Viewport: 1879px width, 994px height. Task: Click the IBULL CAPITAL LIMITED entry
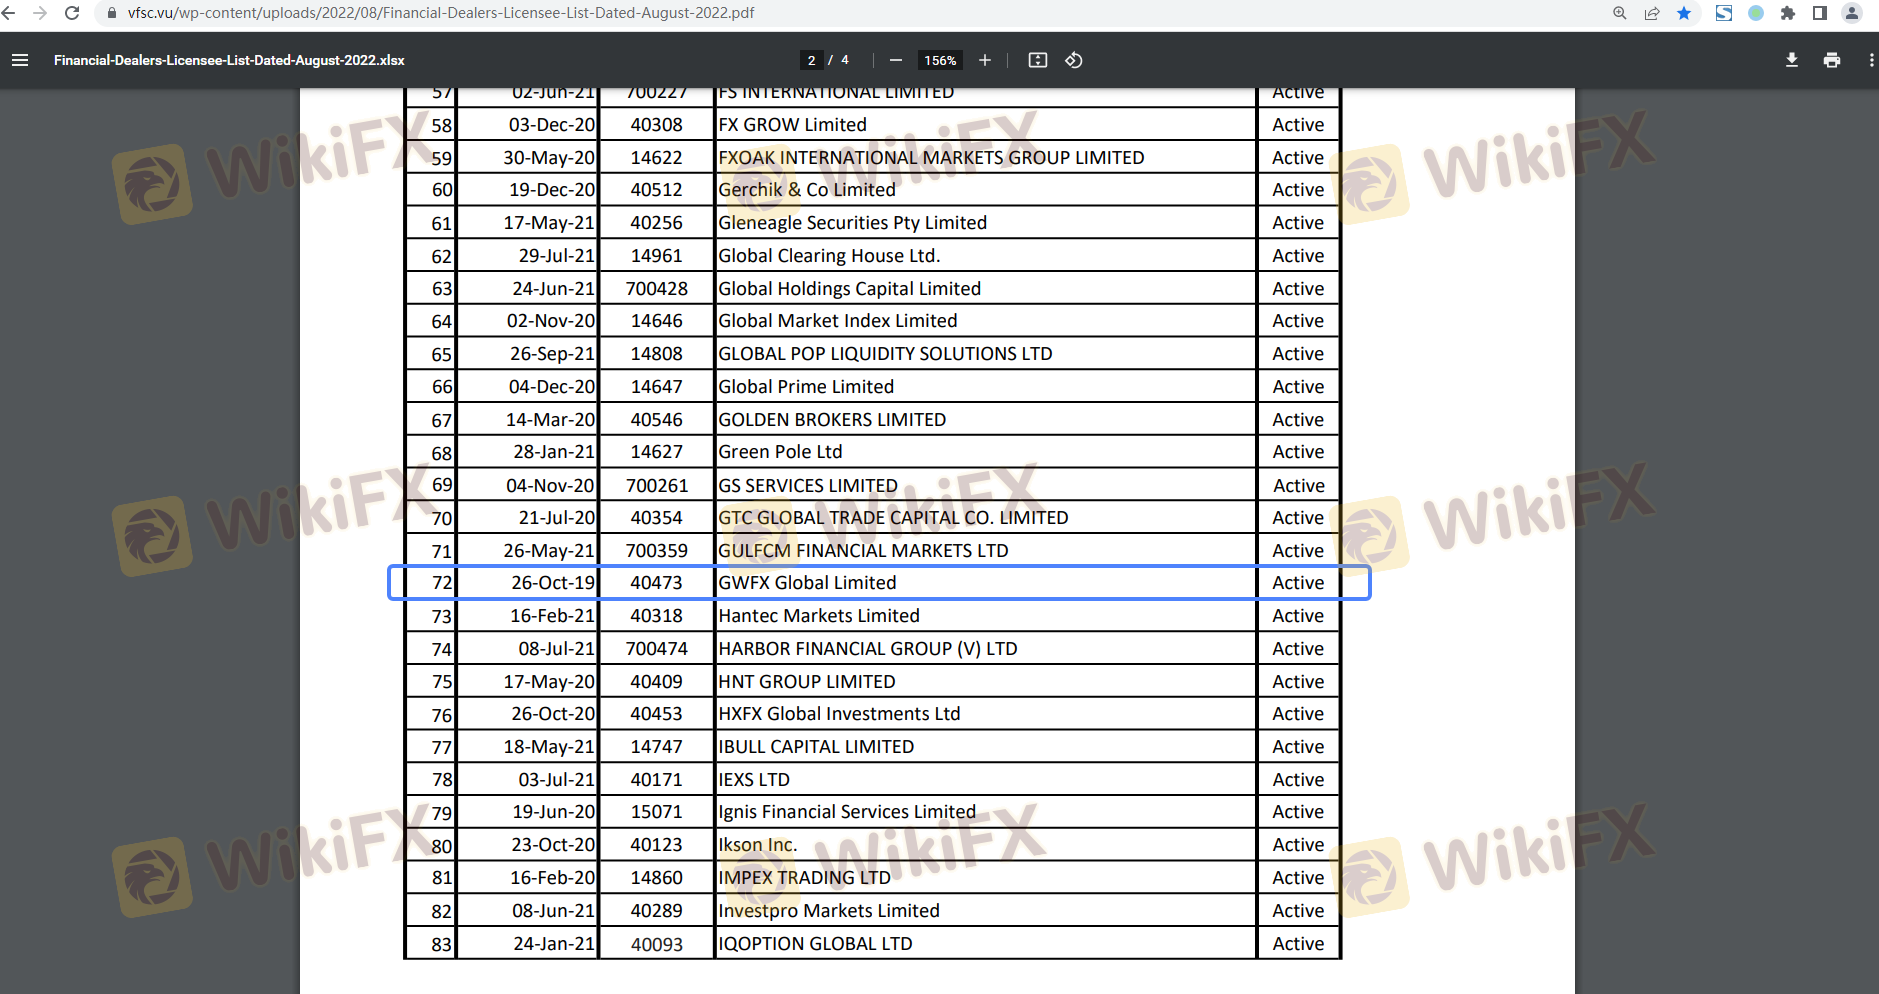coord(816,747)
